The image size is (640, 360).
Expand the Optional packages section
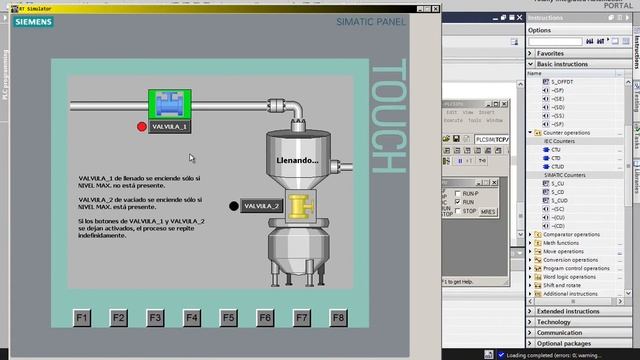[x=530, y=344]
